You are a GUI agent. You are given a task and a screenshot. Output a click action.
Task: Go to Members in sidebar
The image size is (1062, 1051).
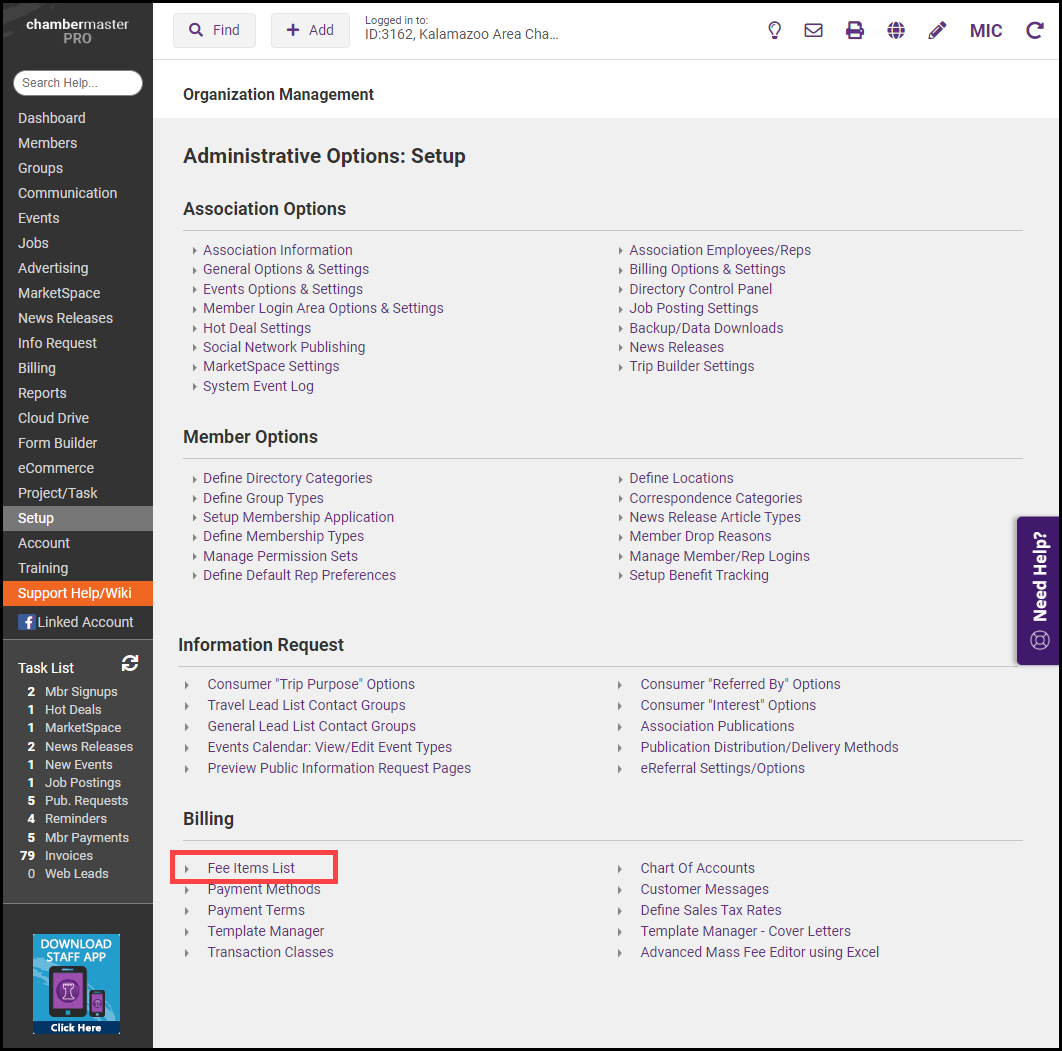[x=47, y=143]
